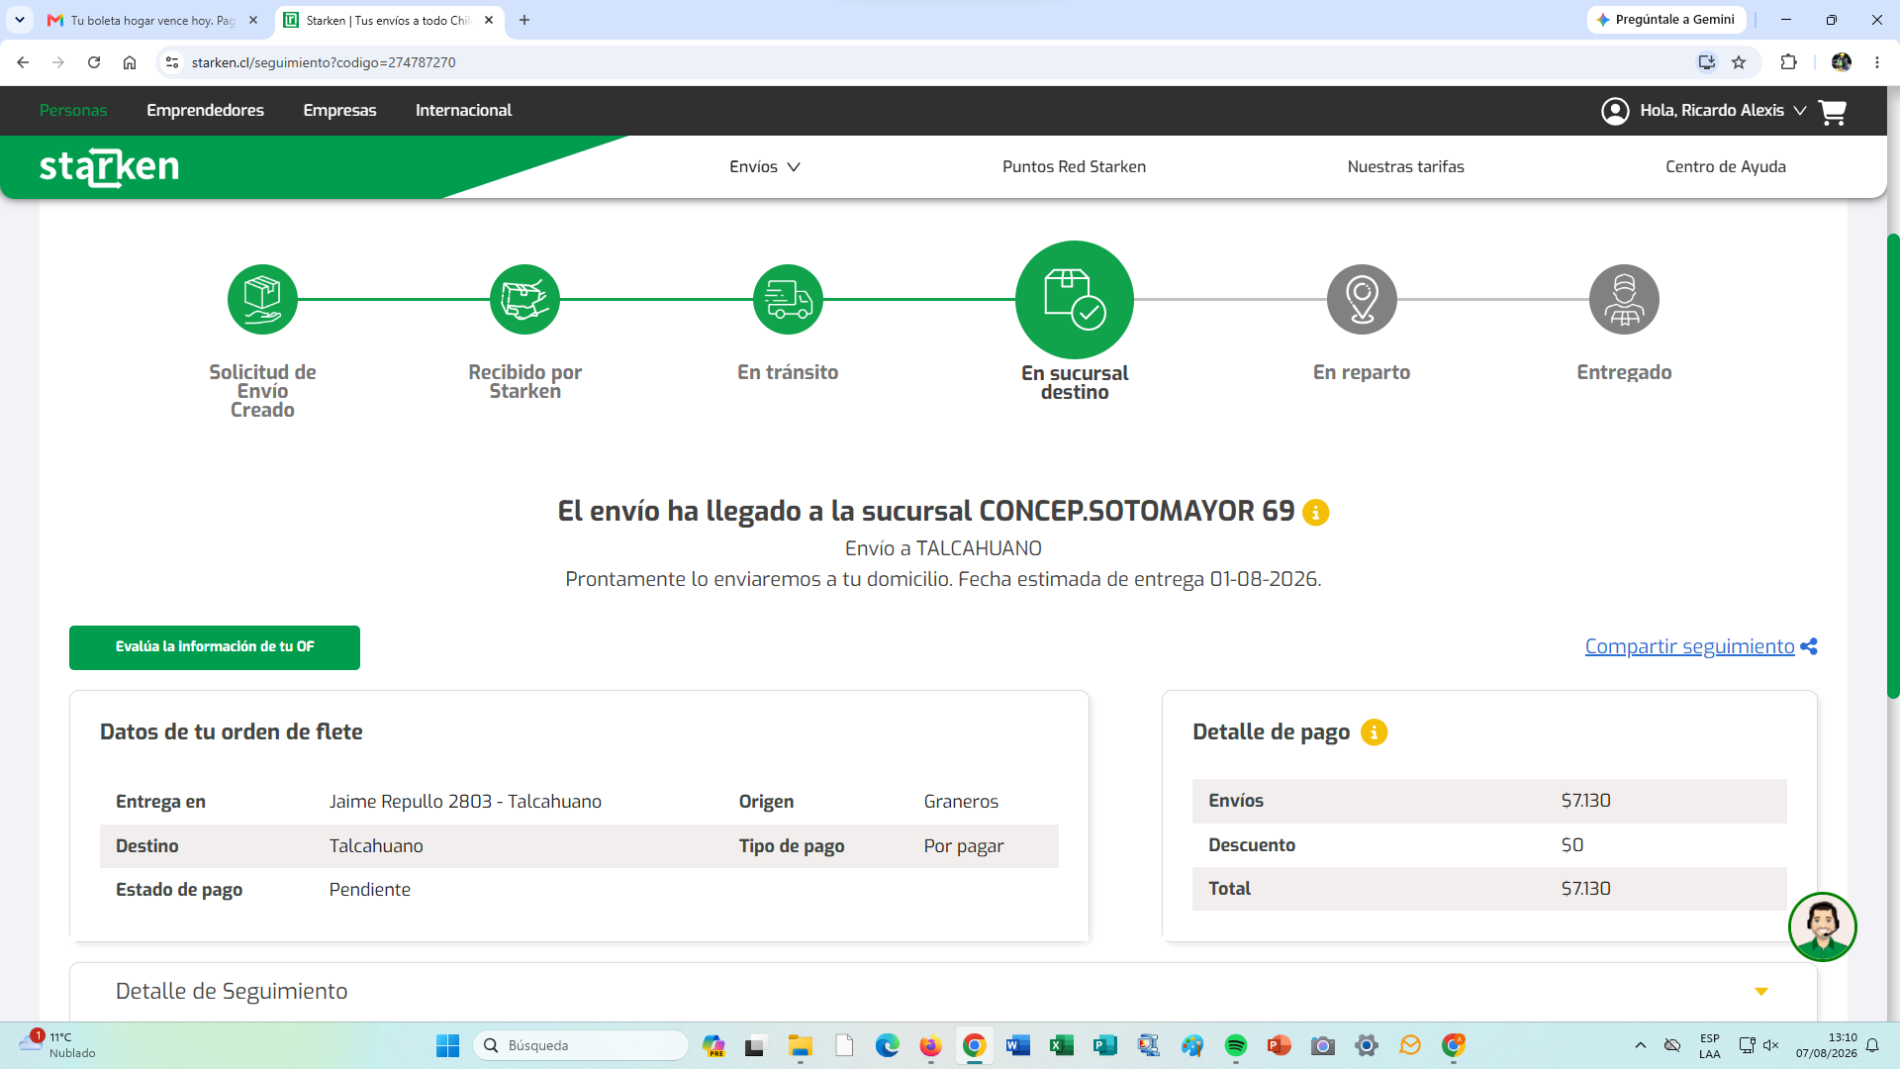Click the ESP LAA language indicator

coord(1709,1046)
